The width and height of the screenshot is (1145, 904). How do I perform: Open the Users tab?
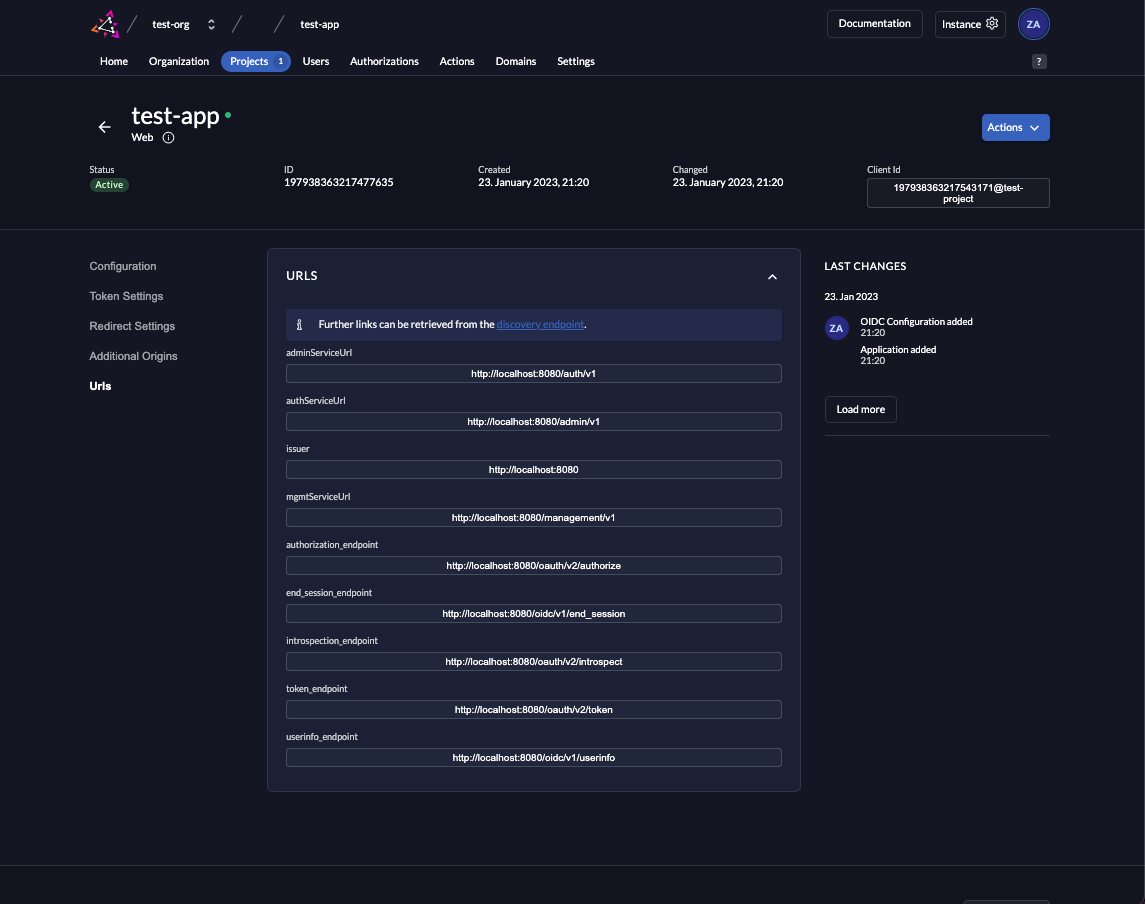[x=315, y=61]
